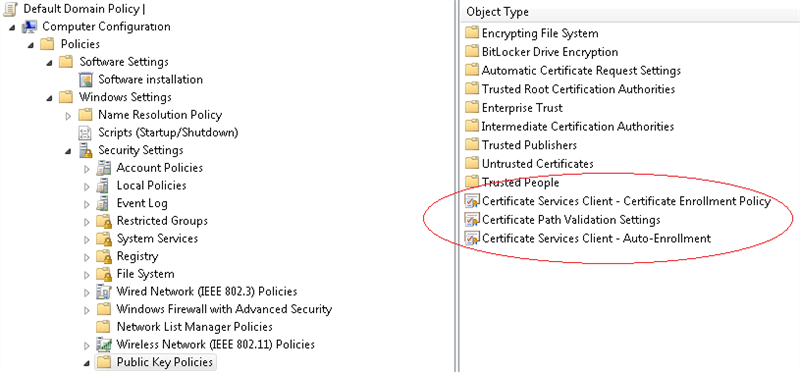Expand the System Services node
The image size is (800, 373).
(87, 240)
